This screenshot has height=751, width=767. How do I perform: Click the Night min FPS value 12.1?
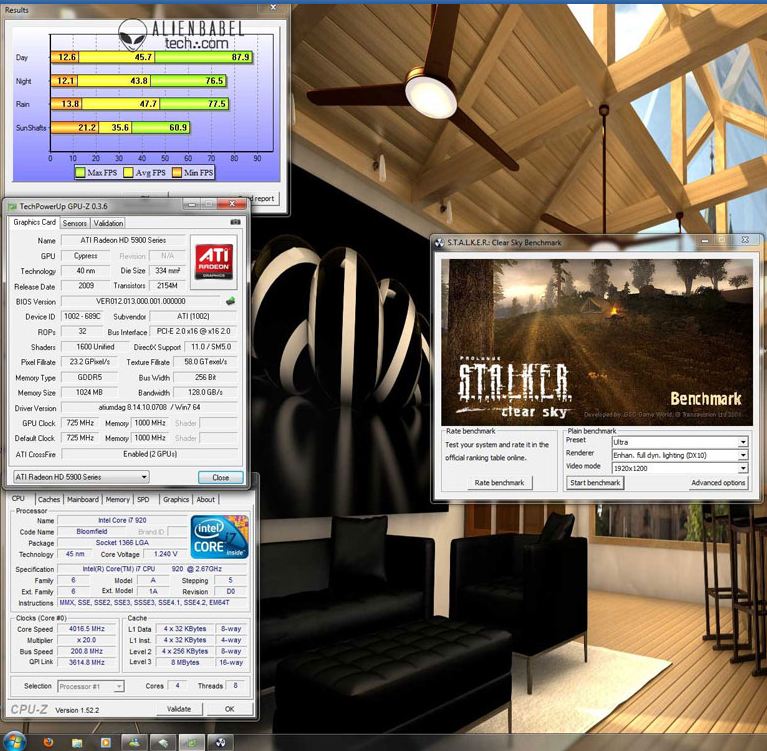66,81
